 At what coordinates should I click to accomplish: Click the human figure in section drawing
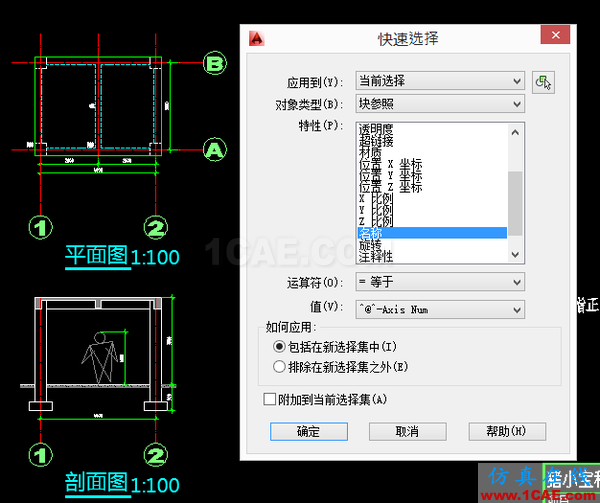click(99, 358)
